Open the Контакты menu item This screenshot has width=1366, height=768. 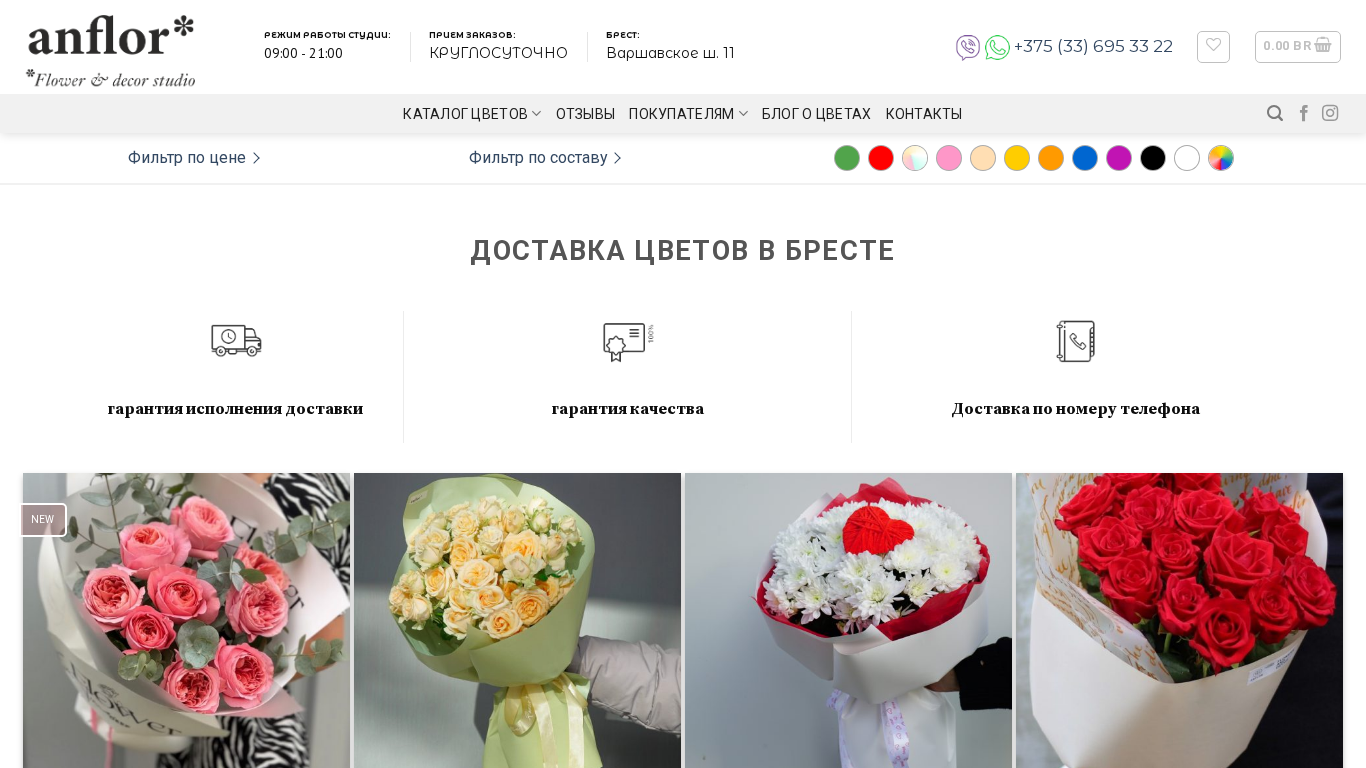click(923, 114)
